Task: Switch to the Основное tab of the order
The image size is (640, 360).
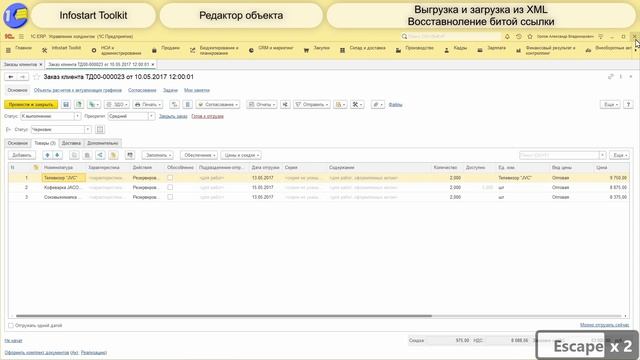Action: coord(18,143)
